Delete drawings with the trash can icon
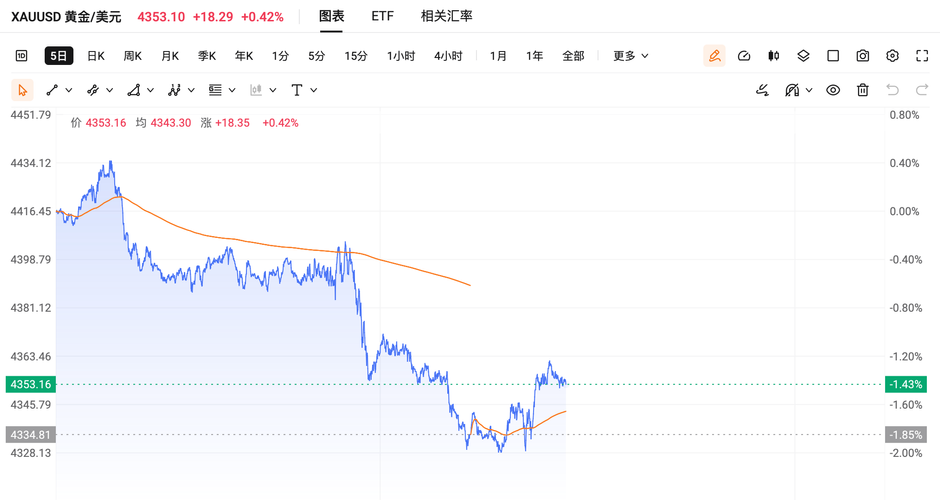Screen dimensions: 940x500 tap(863, 90)
